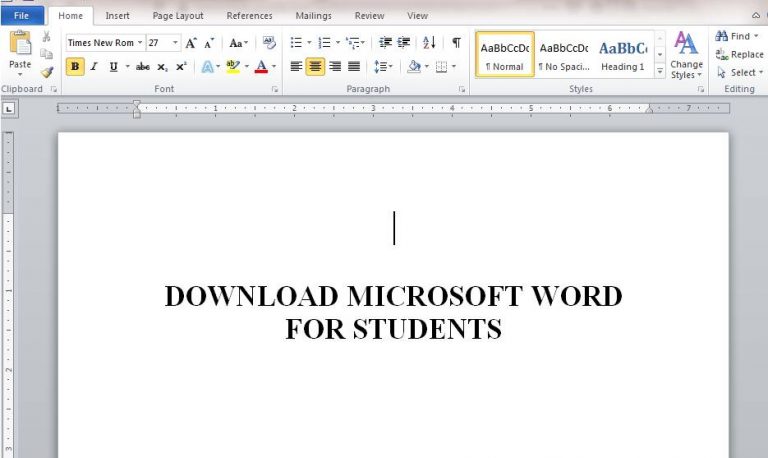This screenshot has height=458, width=768.
Task: Switch to the Page Layout tab
Action: tap(178, 16)
